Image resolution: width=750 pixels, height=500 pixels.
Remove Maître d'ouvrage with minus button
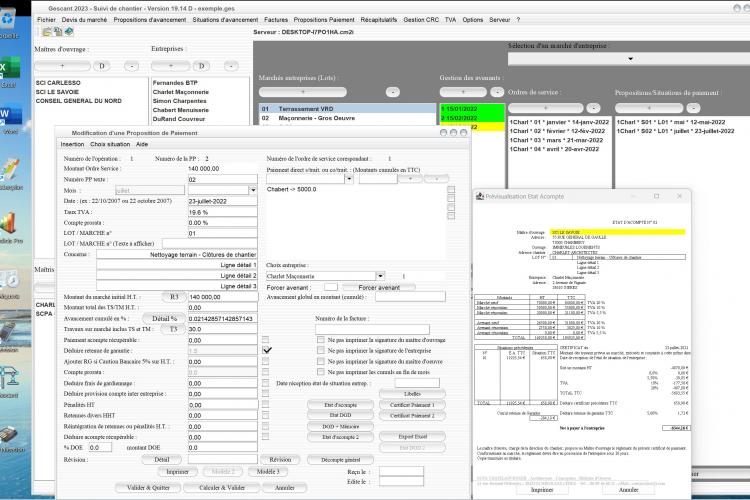(x=132, y=66)
